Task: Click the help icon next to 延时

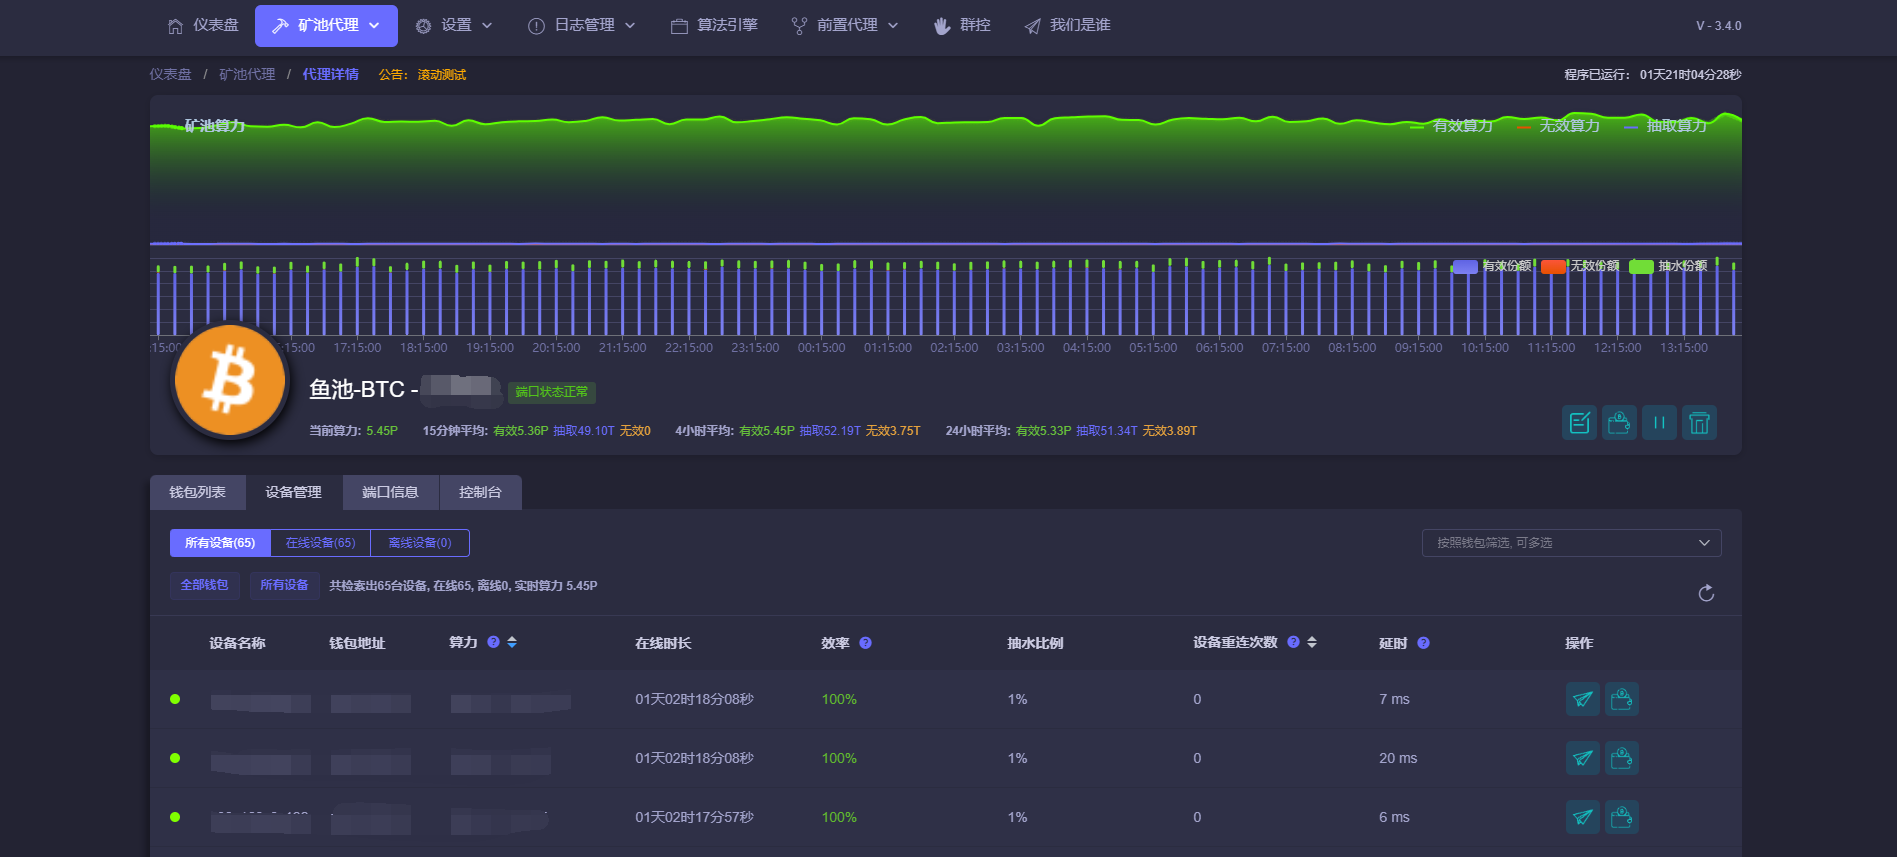Action: click(x=1423, y=643)
